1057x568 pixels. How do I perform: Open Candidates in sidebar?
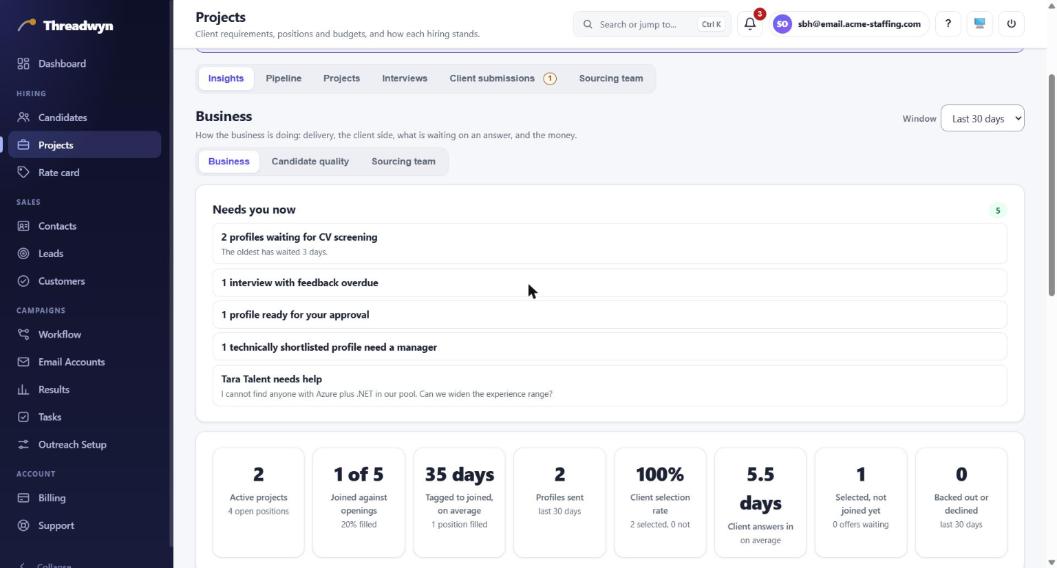pos(85,117)
